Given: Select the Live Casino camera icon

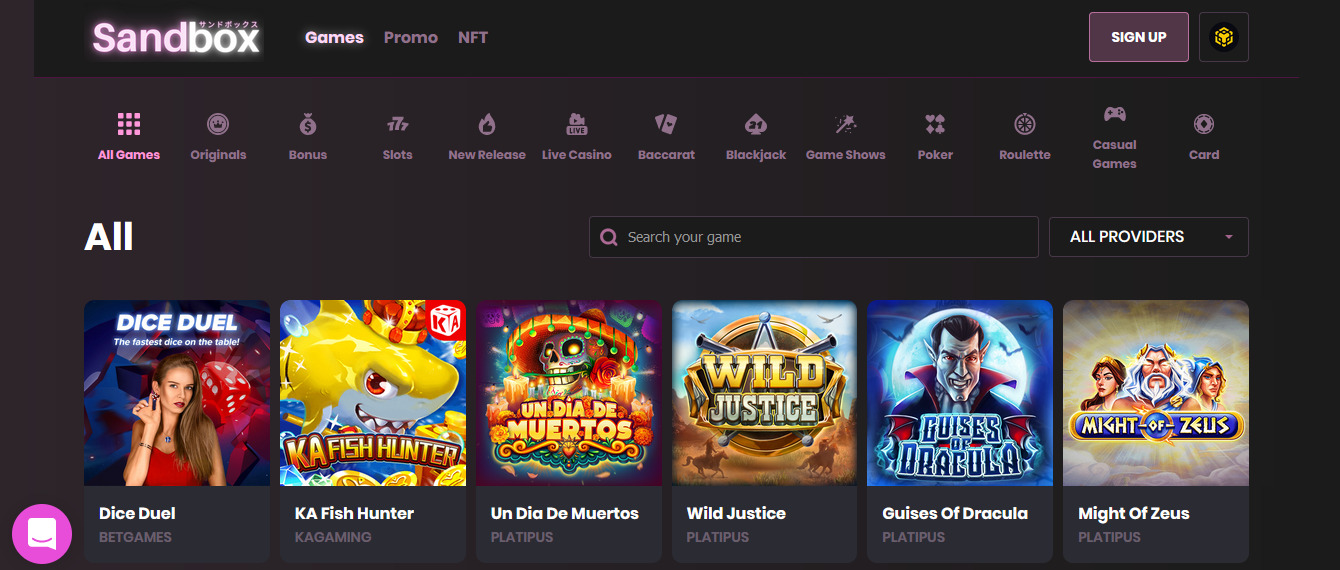Looking at the screenshot, I should pyautogui.click(x=577, y=124).
